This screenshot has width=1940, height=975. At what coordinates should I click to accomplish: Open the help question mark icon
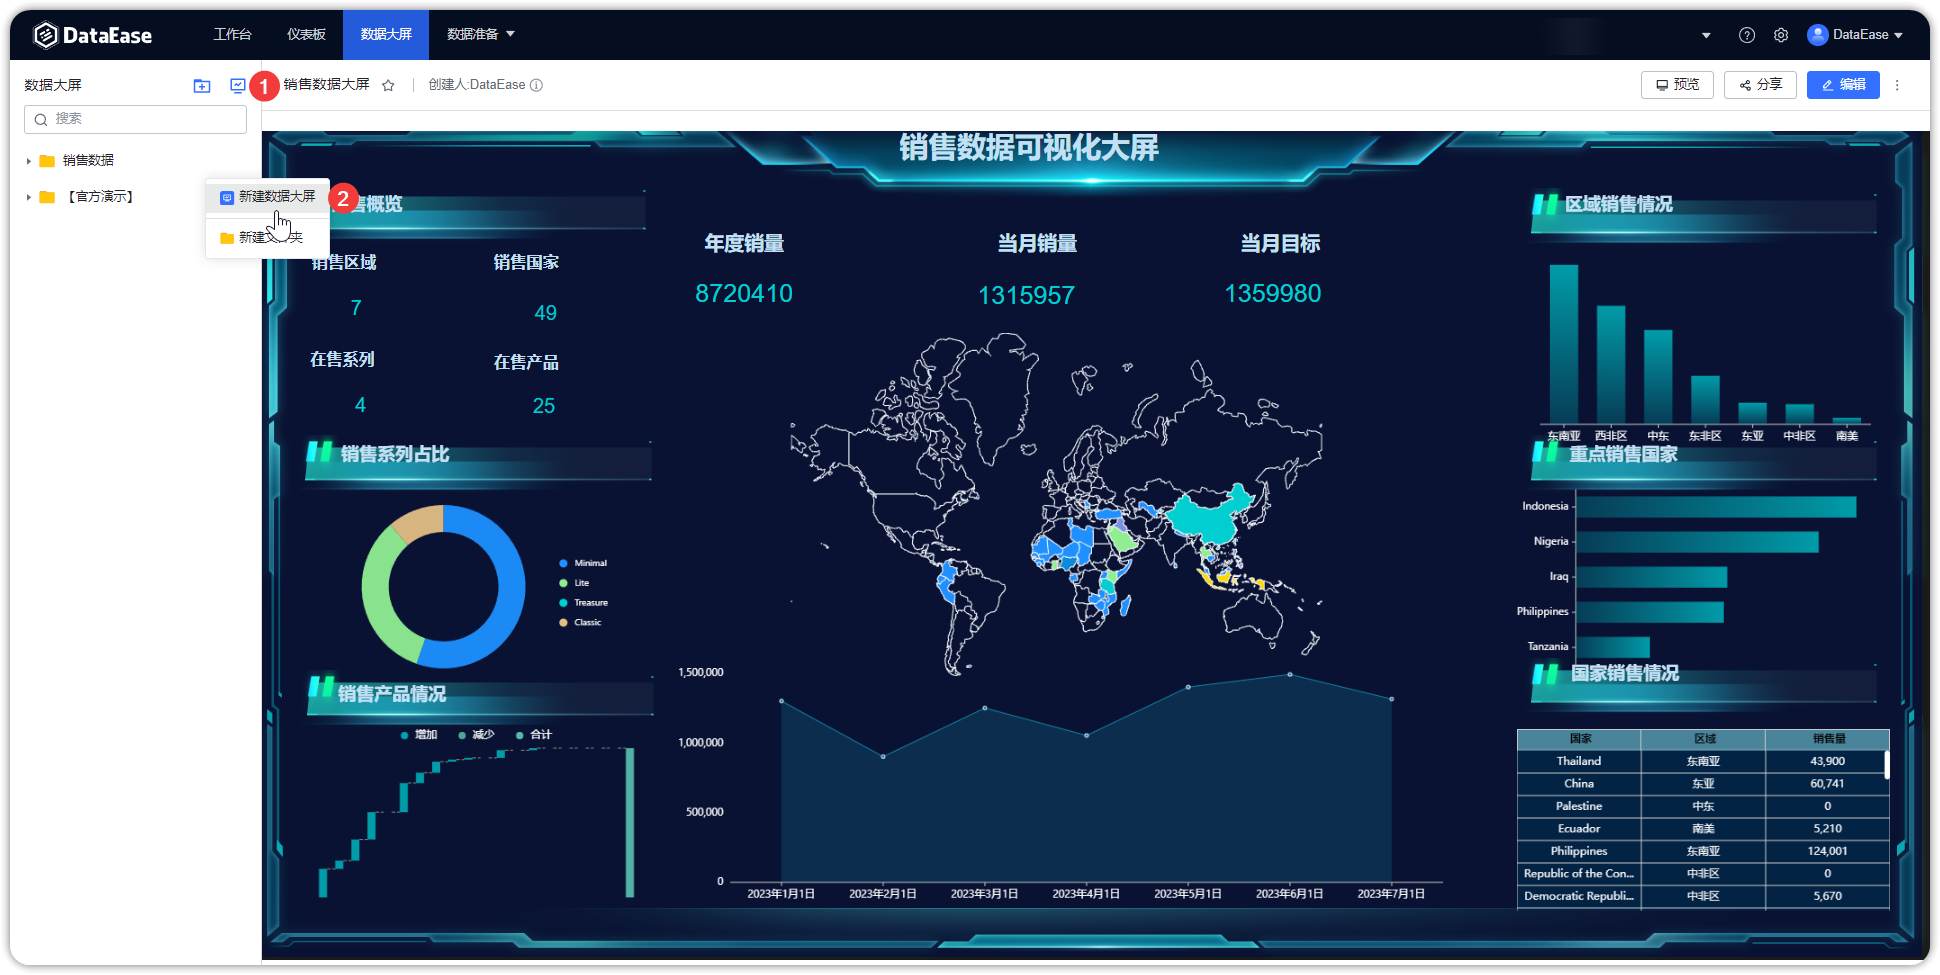[1746, 35]
